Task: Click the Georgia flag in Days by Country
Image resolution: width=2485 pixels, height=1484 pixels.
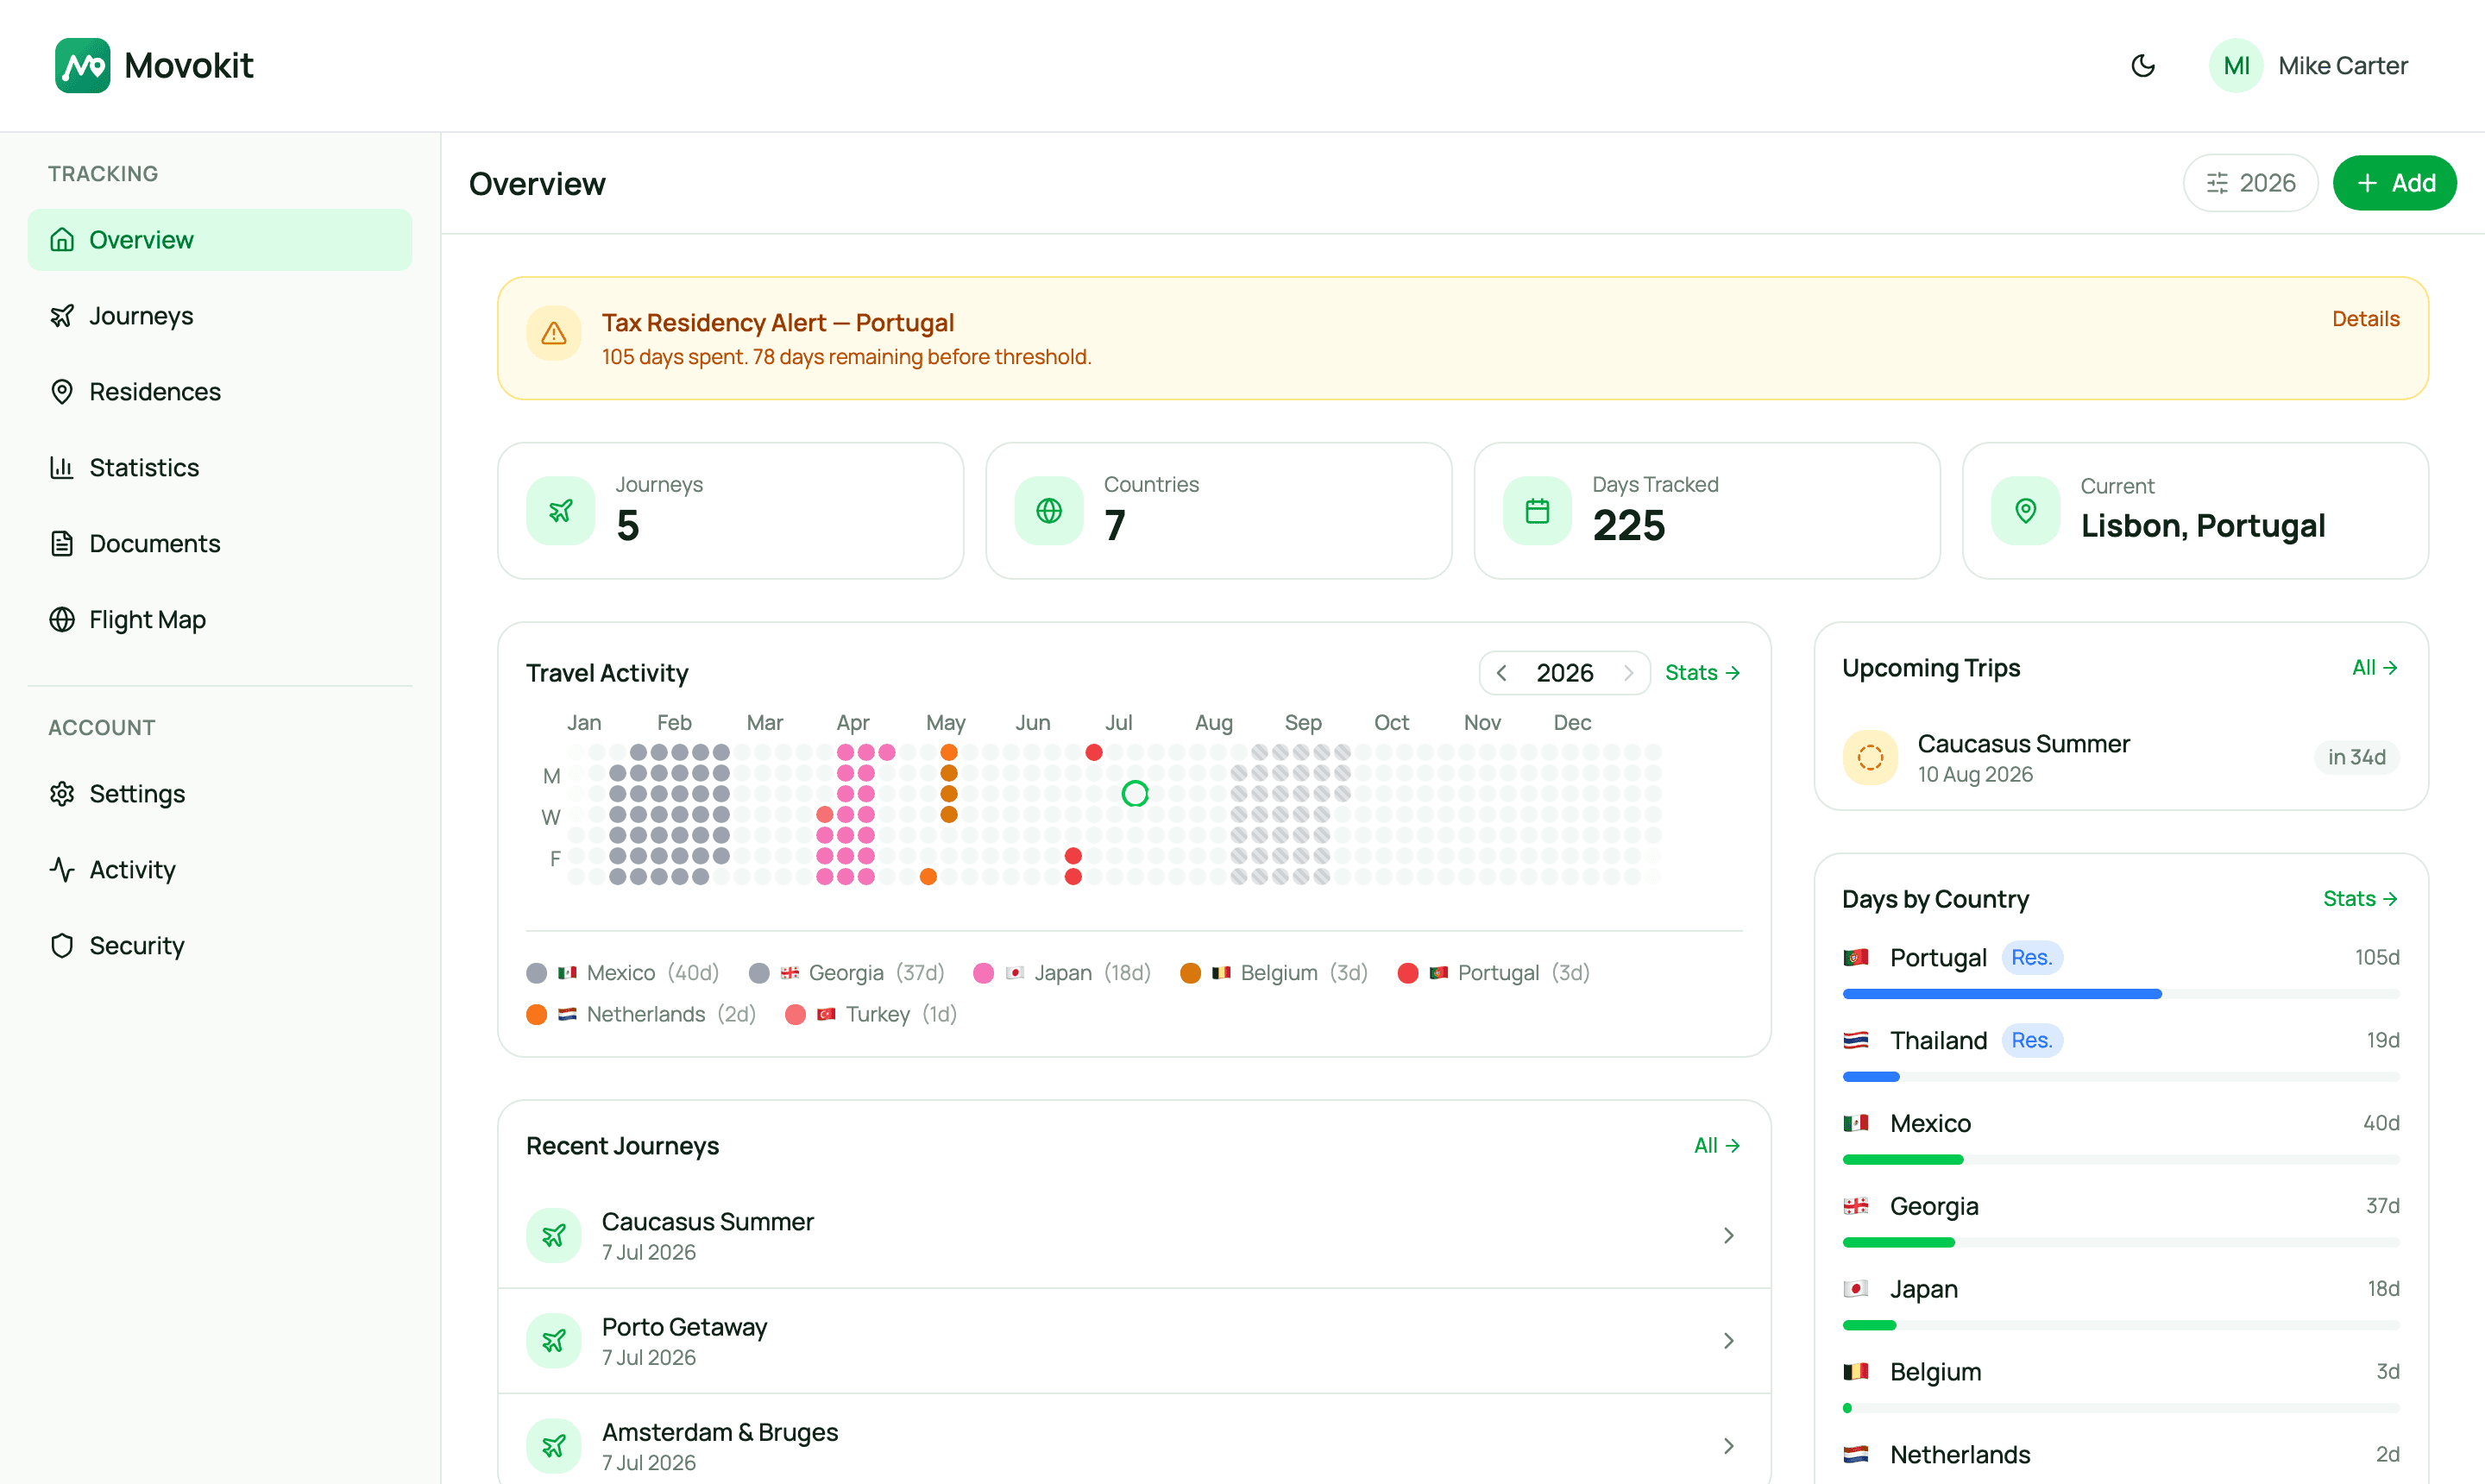Action: coord(1855,1207)
